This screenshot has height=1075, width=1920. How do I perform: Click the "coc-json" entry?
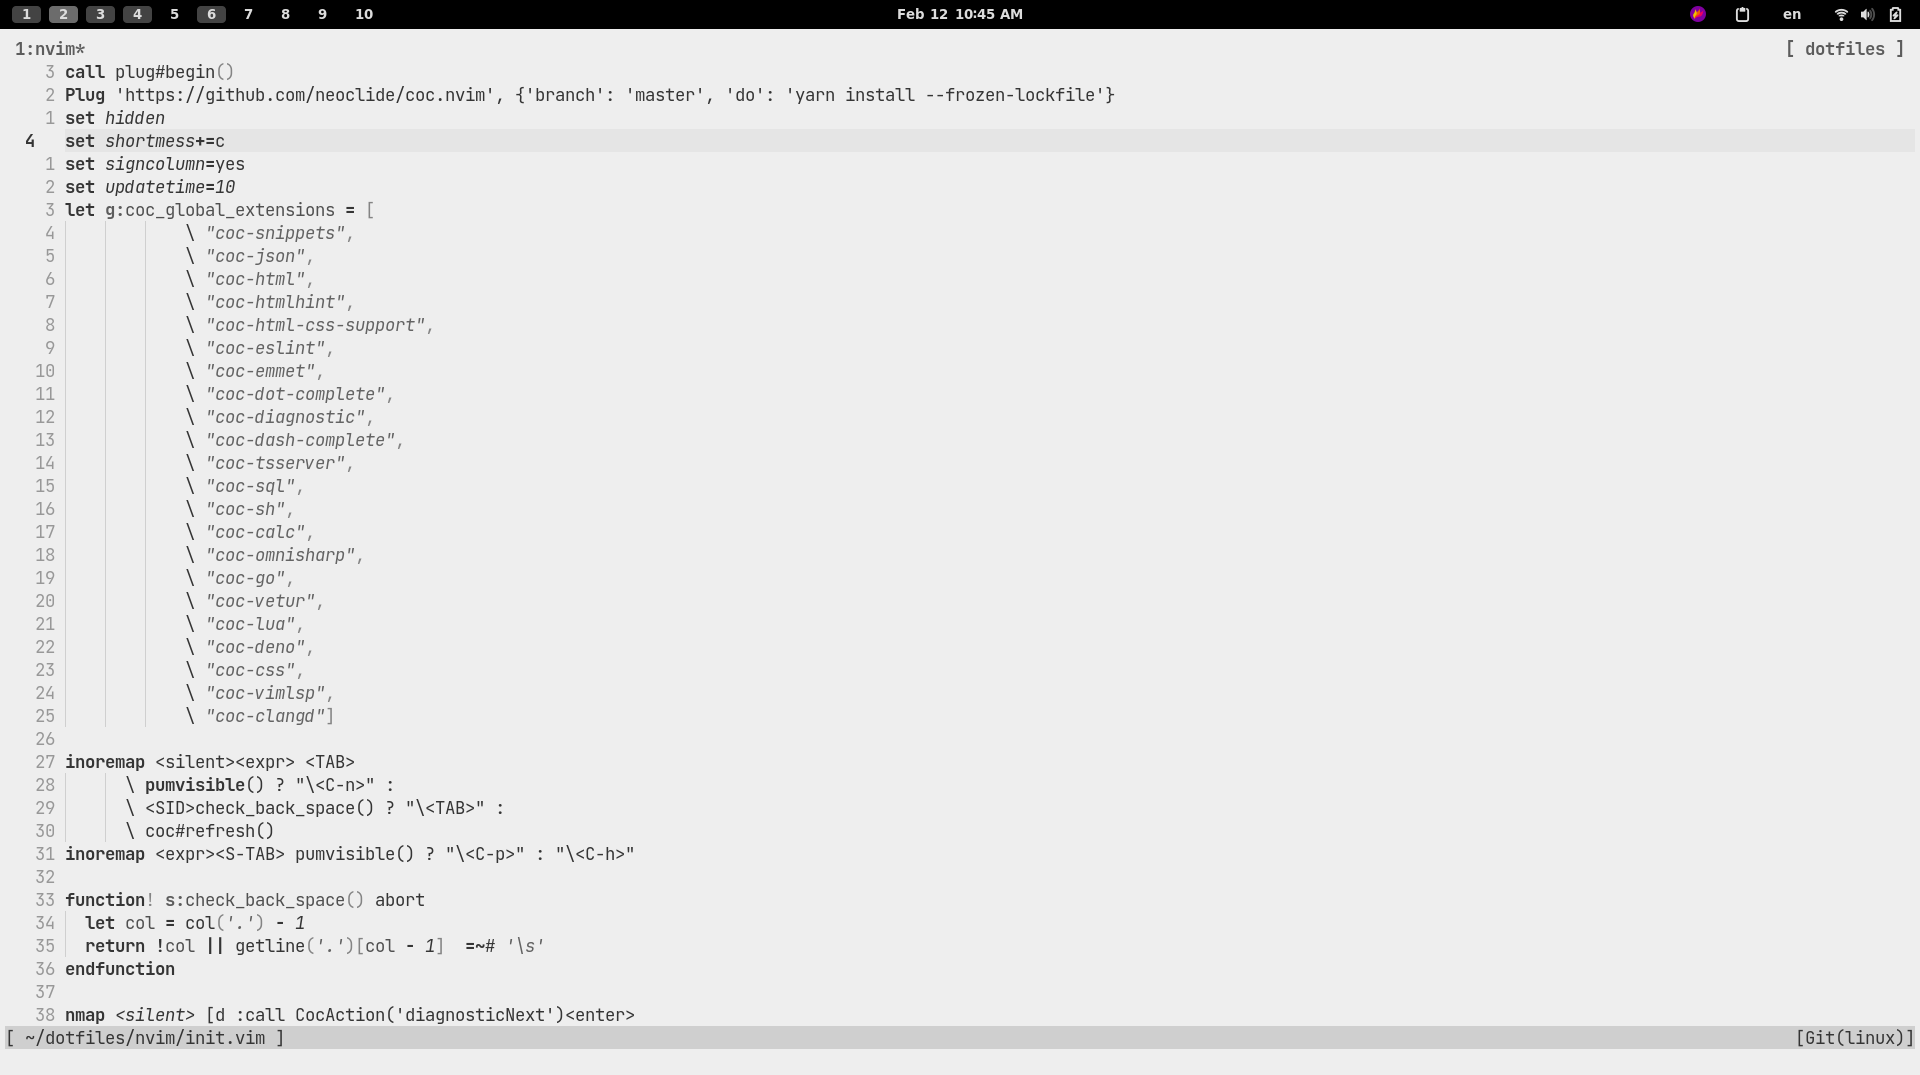[x=255, y=256]
